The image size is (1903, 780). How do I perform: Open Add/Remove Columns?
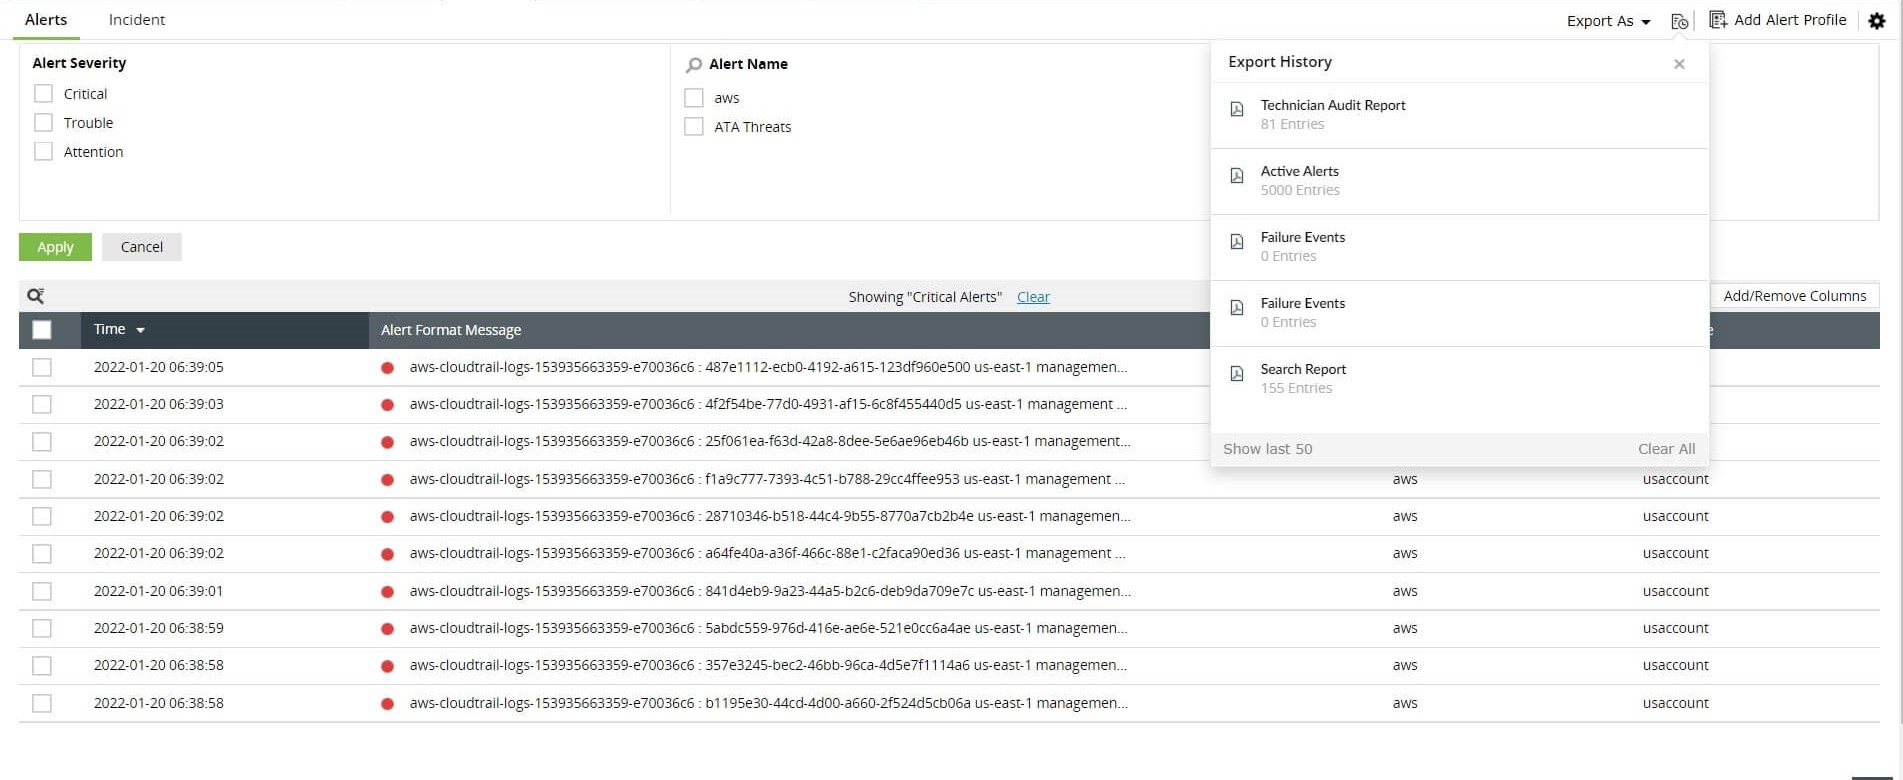click(1794, 296)
